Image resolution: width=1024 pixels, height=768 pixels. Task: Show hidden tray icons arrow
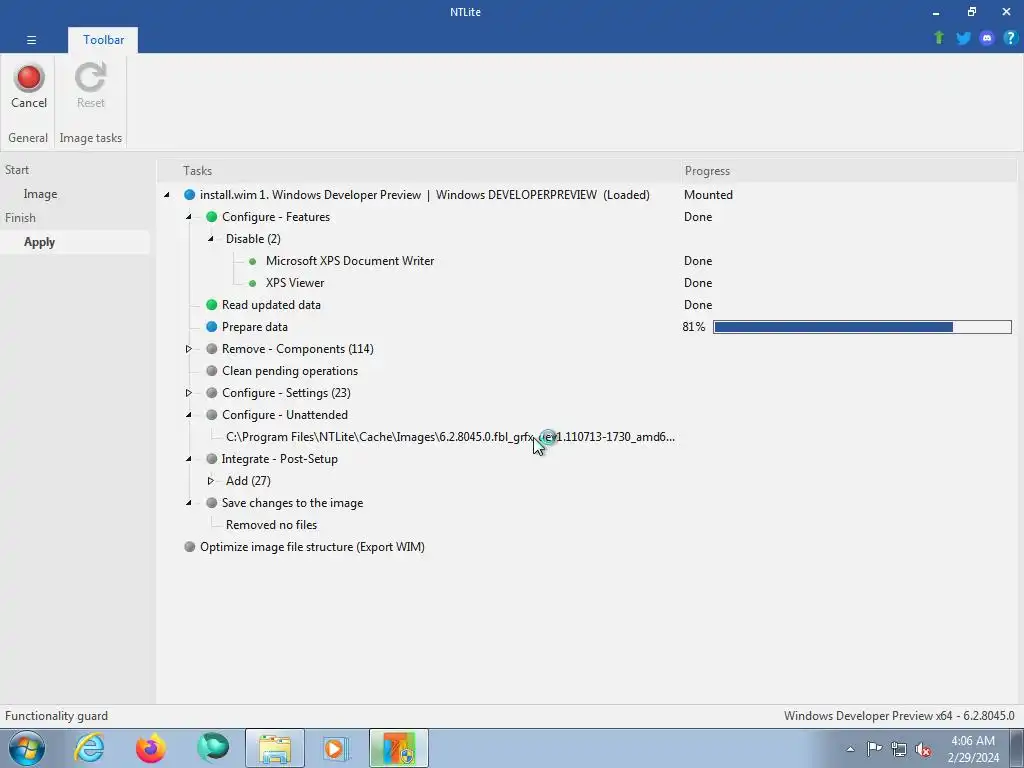(850, 749)
